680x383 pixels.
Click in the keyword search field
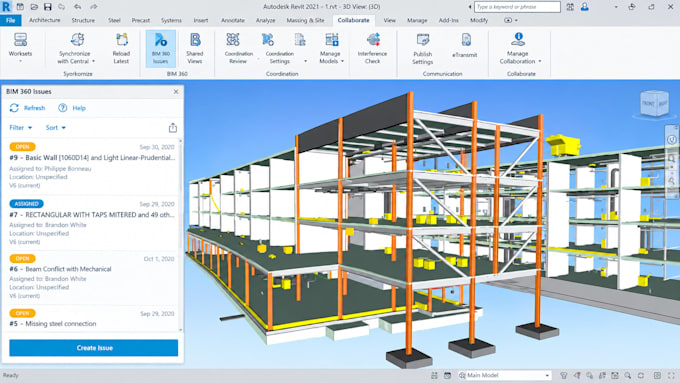click(x=517, y=7)
